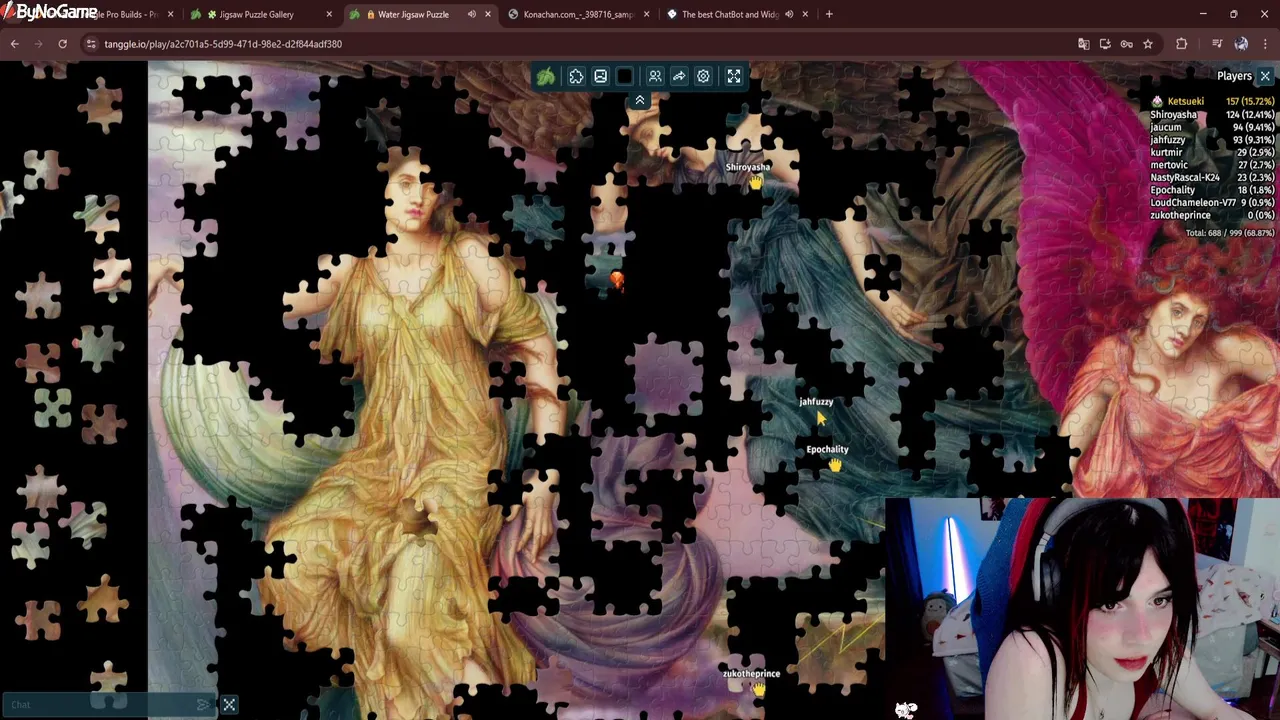1280x720 pixels.
Task: Open a new browser tab
Action: coord(829,14)
